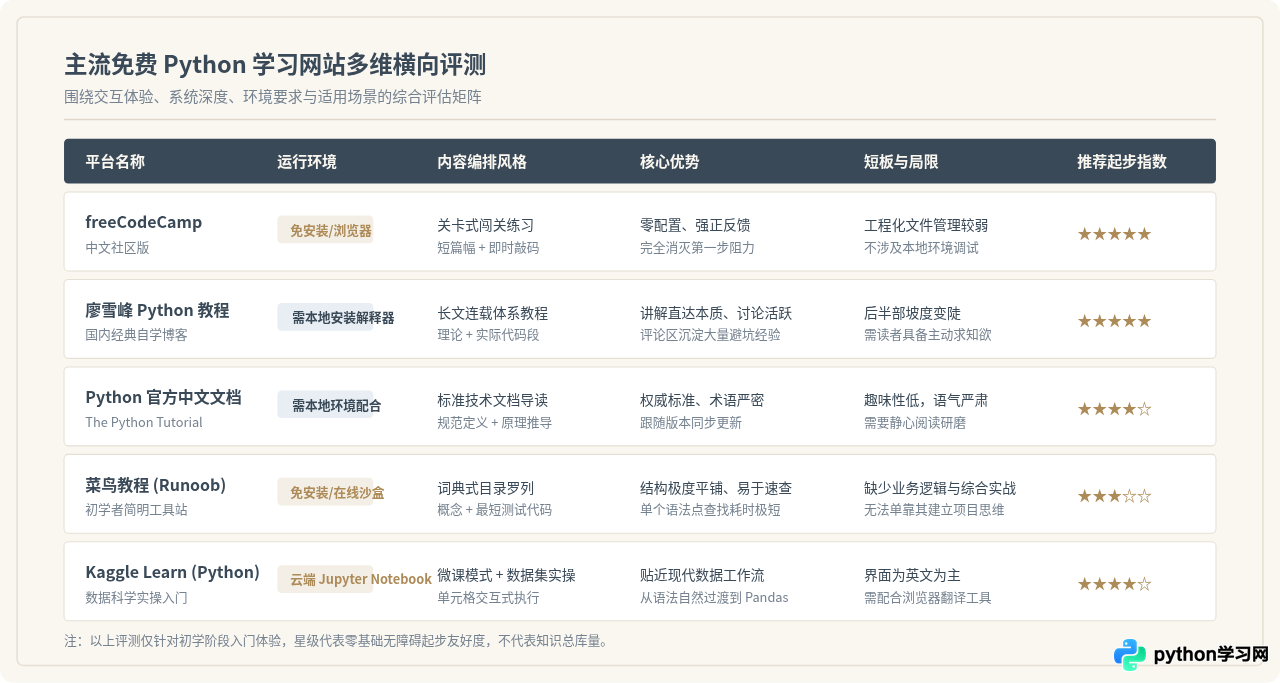Click the 中文社区版 subtitle

pyautogui.click(x=117, y=247)
